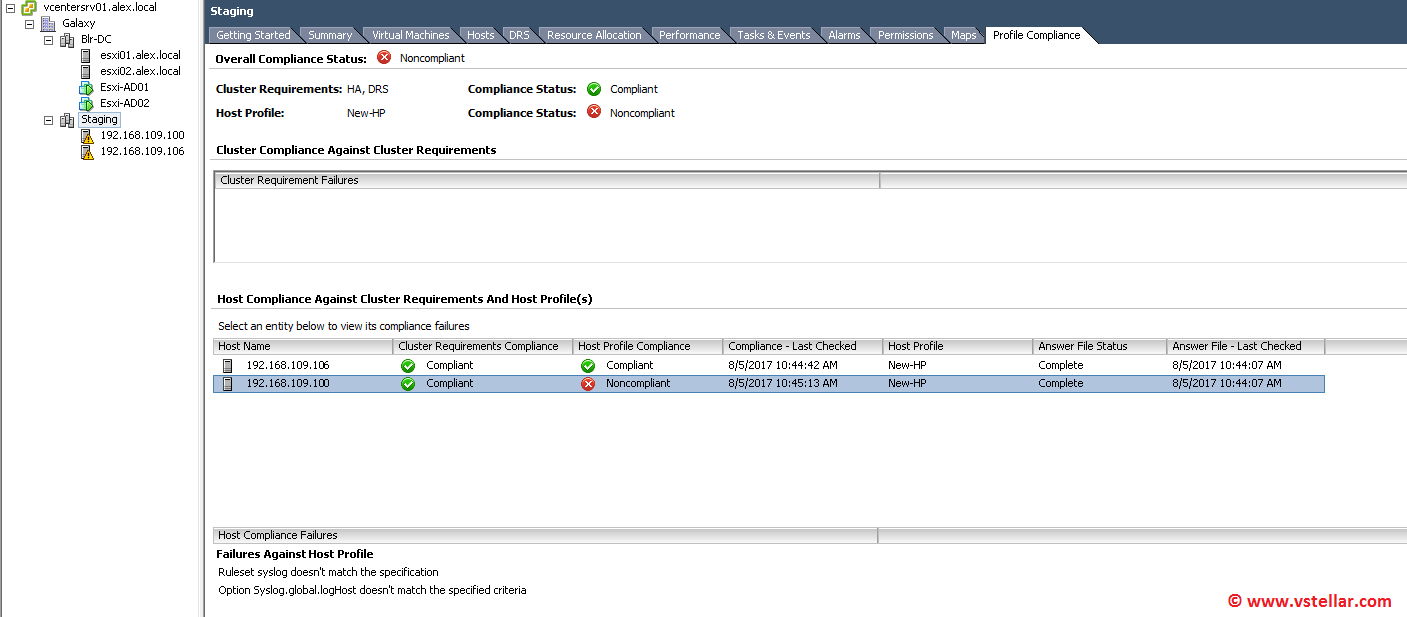Select the esxi01.alex.local host icon
1407x617 pixels.
click(x=85, y=55)
